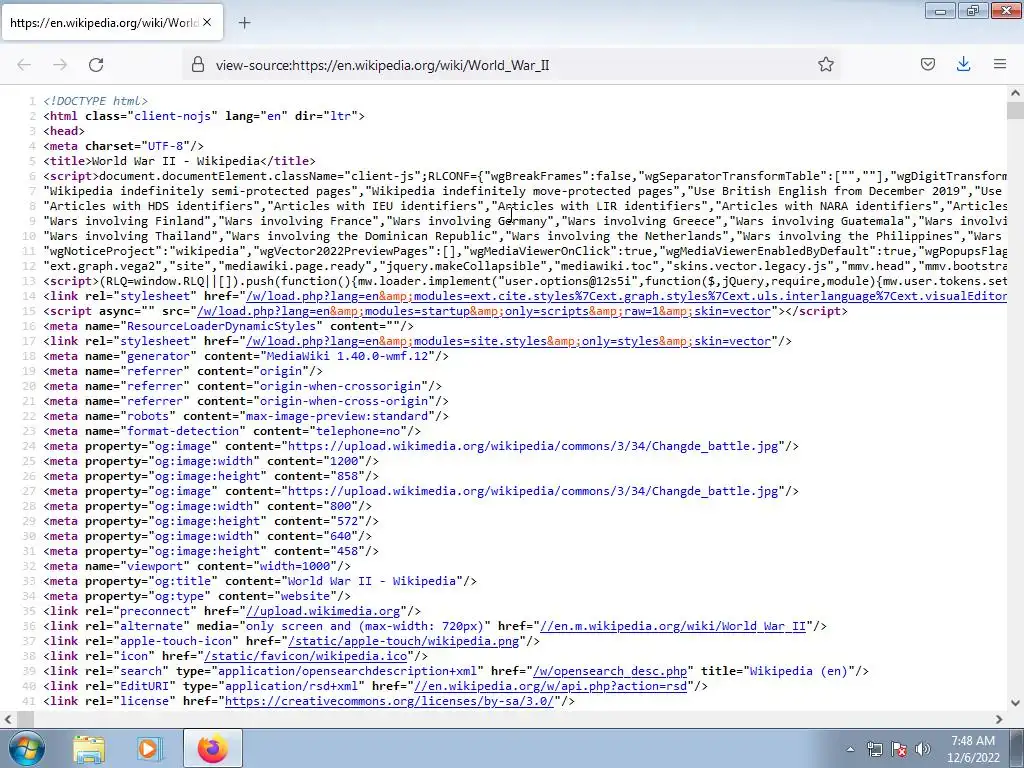1024x768 pixels.
Task: Click the "Wikipedia (en)" title value
Action: [799, 671]
